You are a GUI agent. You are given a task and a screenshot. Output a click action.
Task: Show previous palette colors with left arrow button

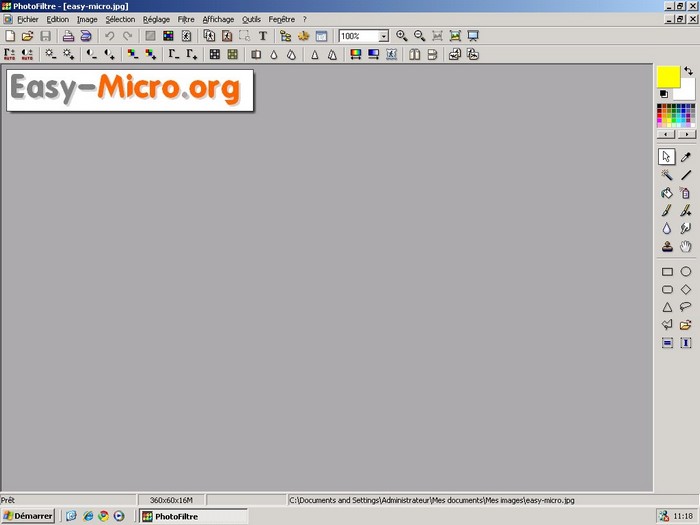click(x=666, y=134)
